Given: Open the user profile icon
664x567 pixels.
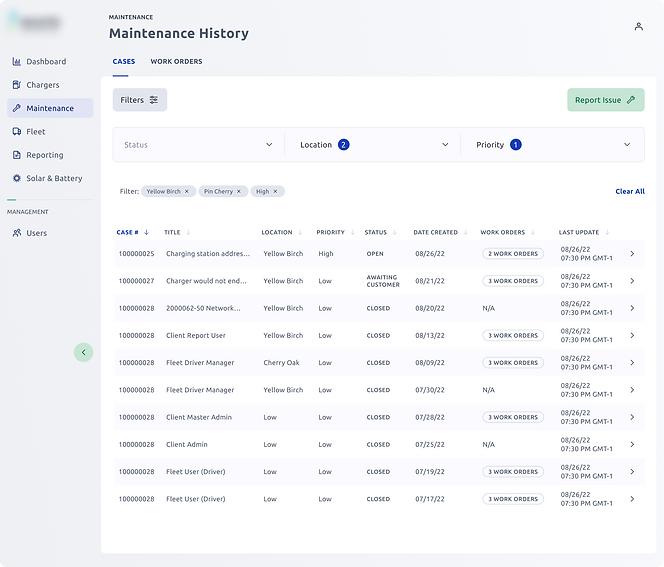Looking at the screenshot, I should coord(639,27).
